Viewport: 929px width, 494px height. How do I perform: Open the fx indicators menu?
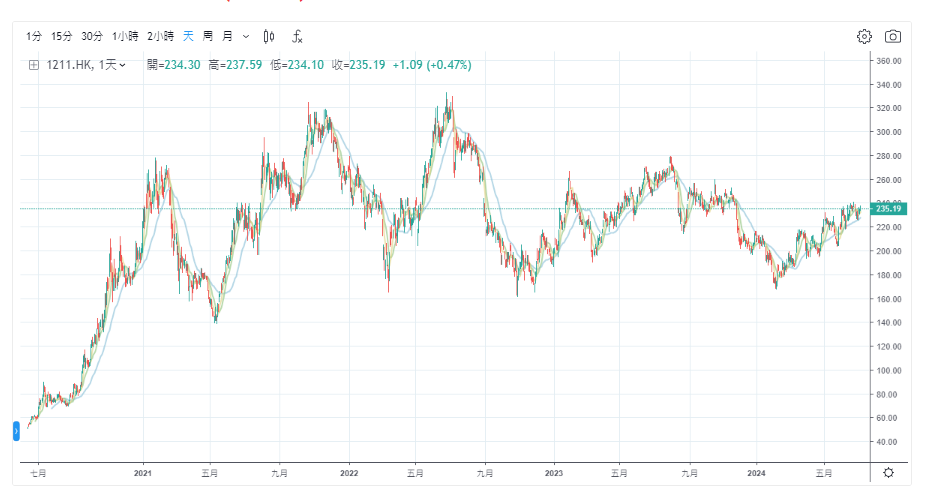tap(297, 37)
